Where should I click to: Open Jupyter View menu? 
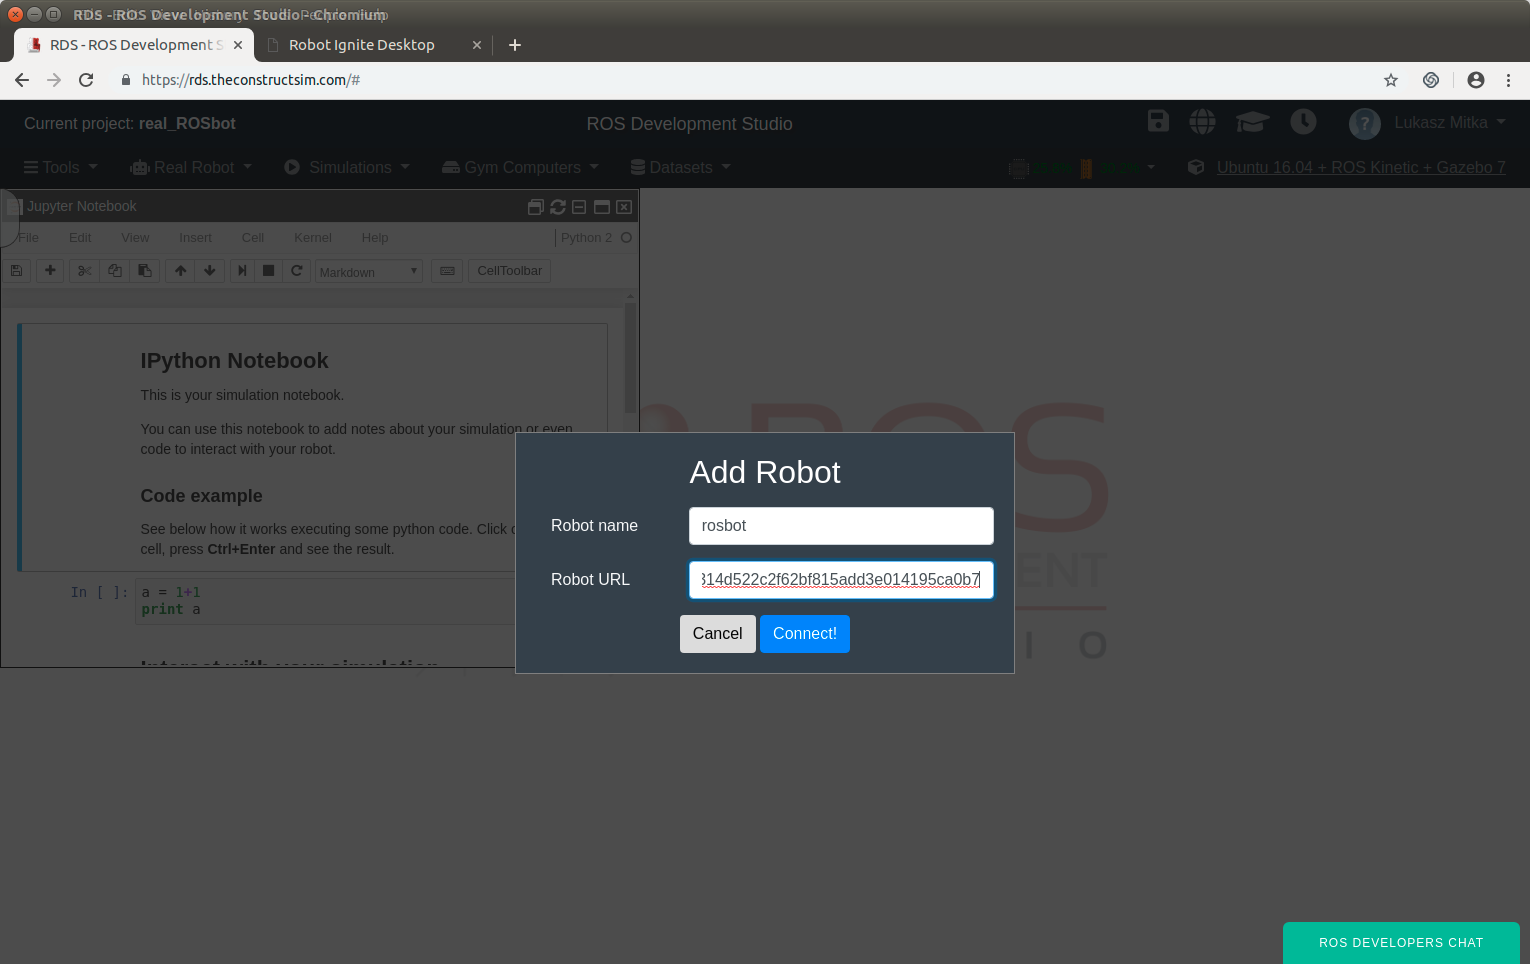[135, 238]
